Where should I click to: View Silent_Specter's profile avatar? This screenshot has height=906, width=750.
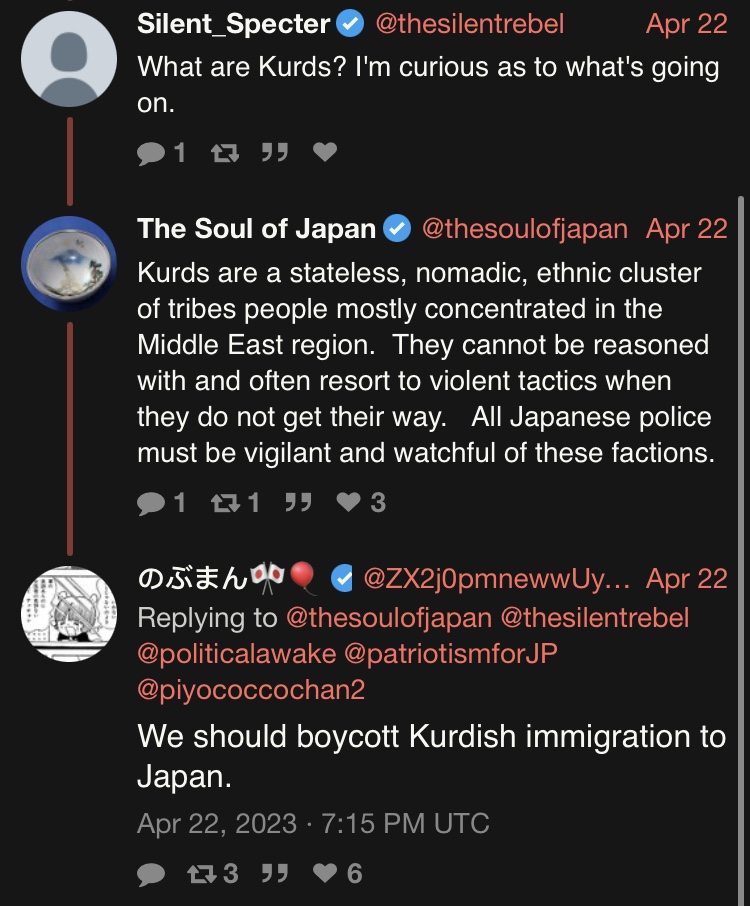point(69,58)
